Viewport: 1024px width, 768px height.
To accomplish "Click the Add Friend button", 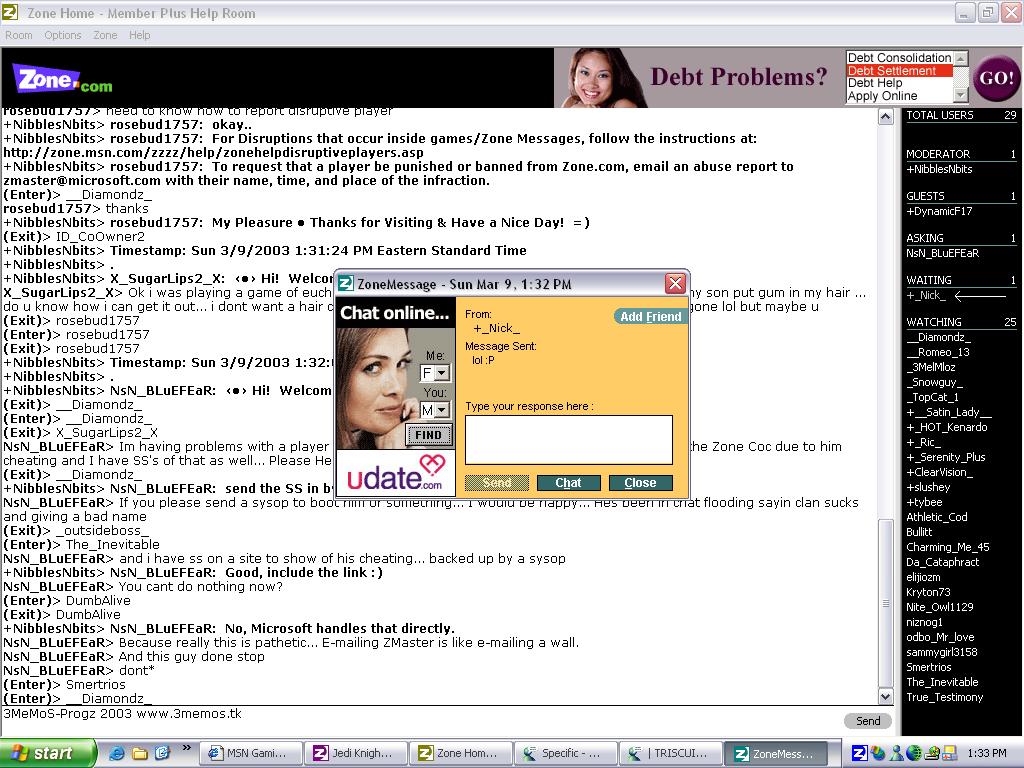I will [x=650, y=316].
